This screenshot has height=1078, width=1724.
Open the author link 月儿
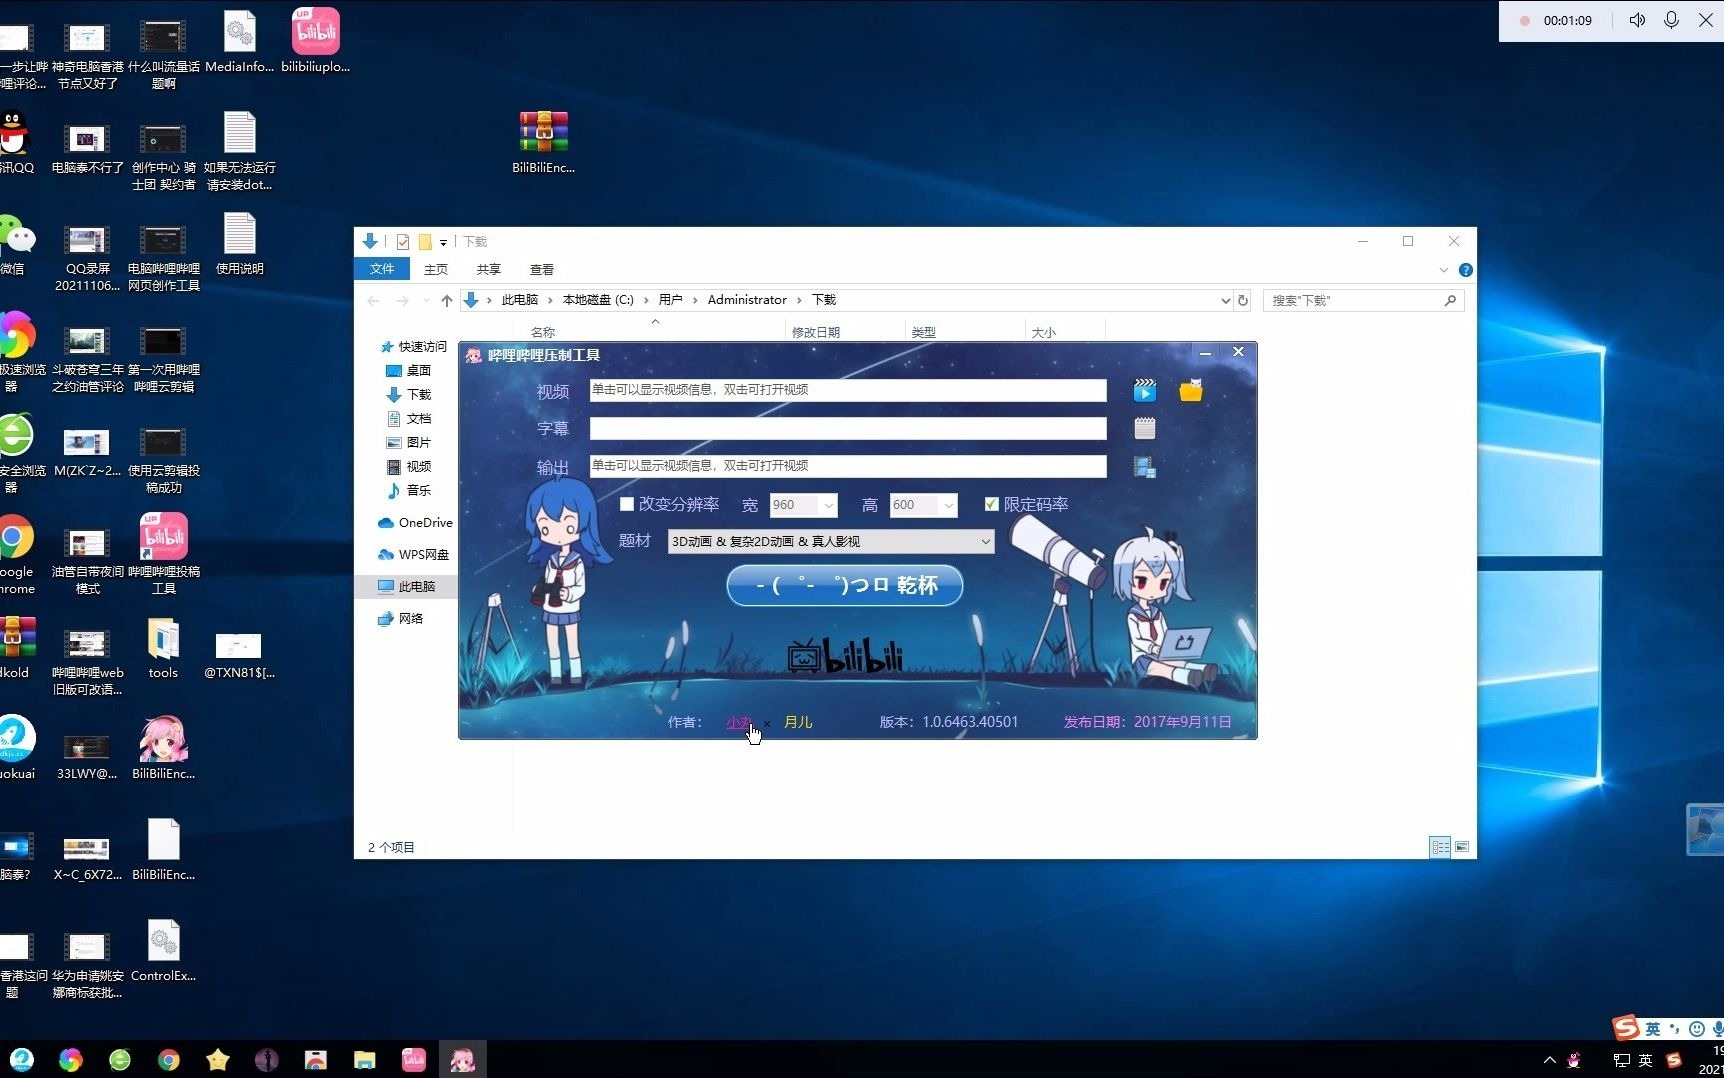pos(798,722)
